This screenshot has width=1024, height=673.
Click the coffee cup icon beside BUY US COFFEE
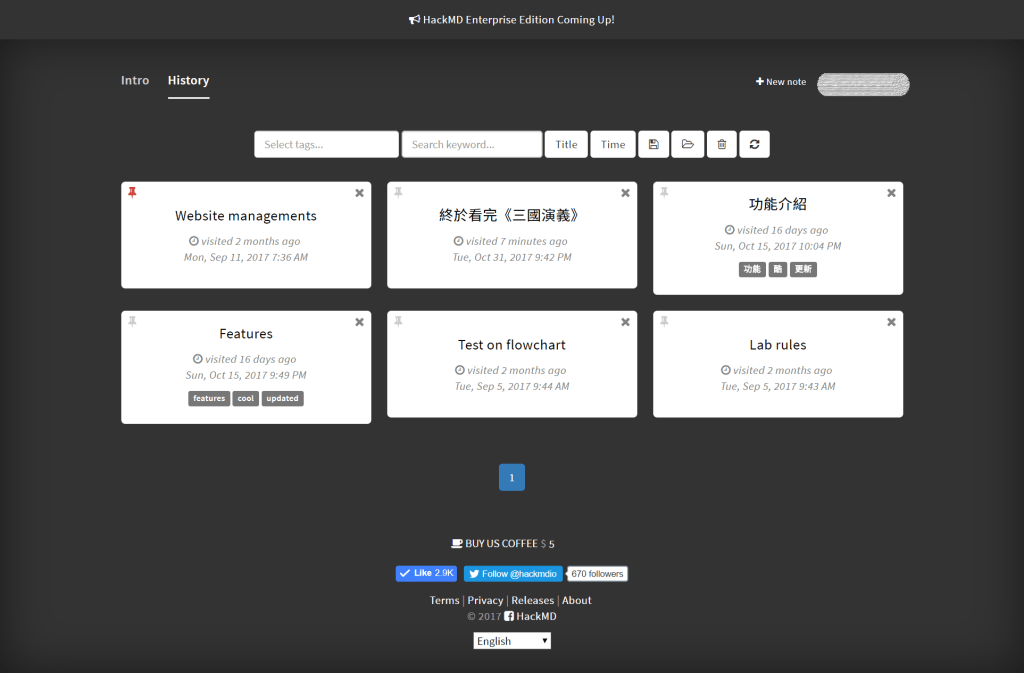(455, 543)
